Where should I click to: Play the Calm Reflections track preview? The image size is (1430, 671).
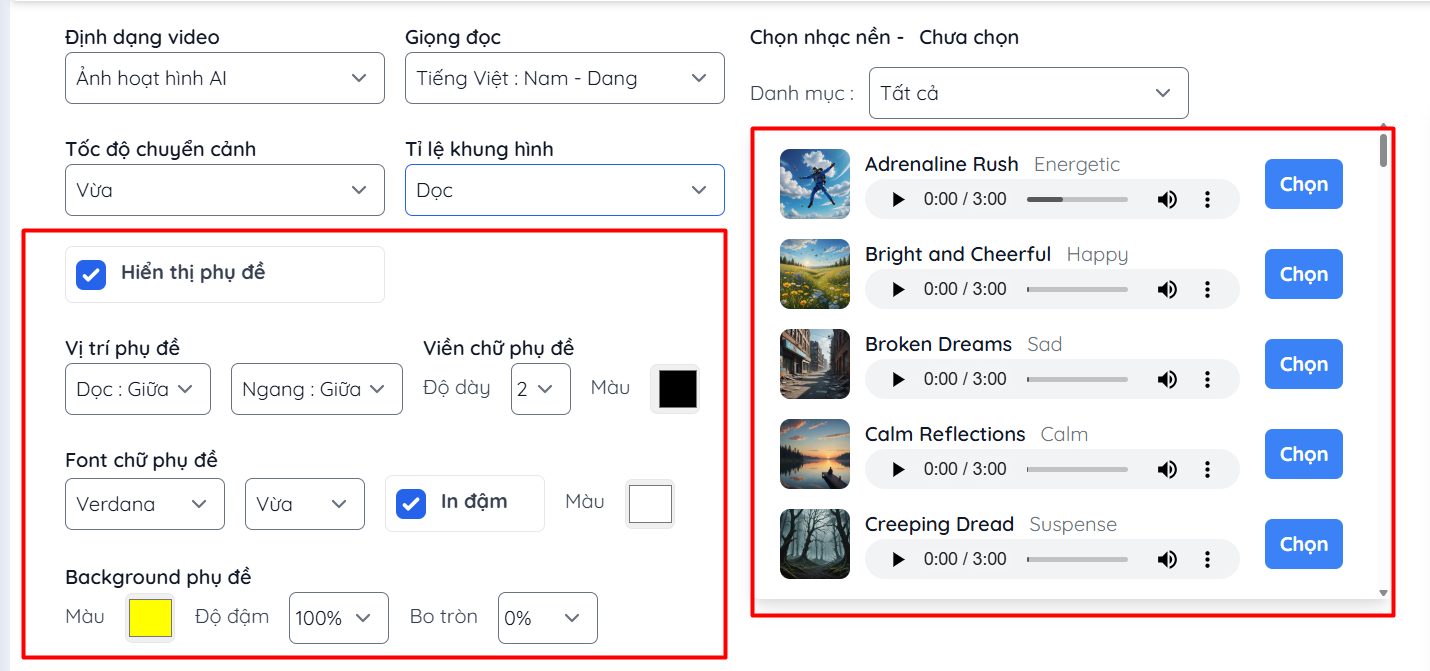click(898, 469)
